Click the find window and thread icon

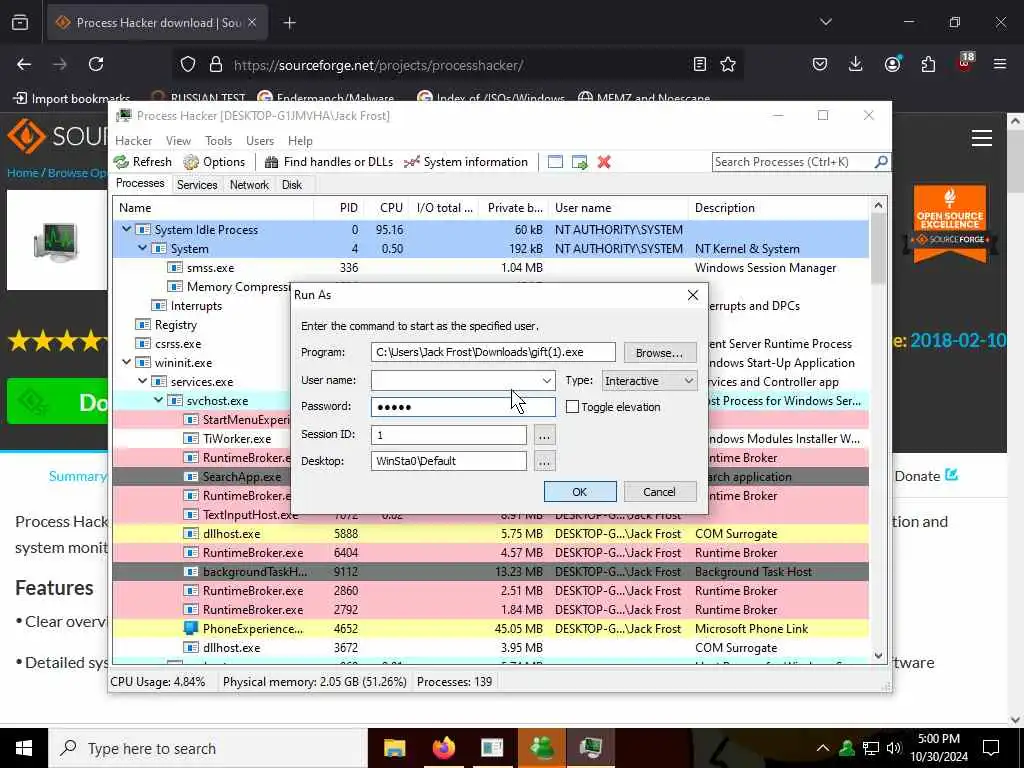coord(580,162)
